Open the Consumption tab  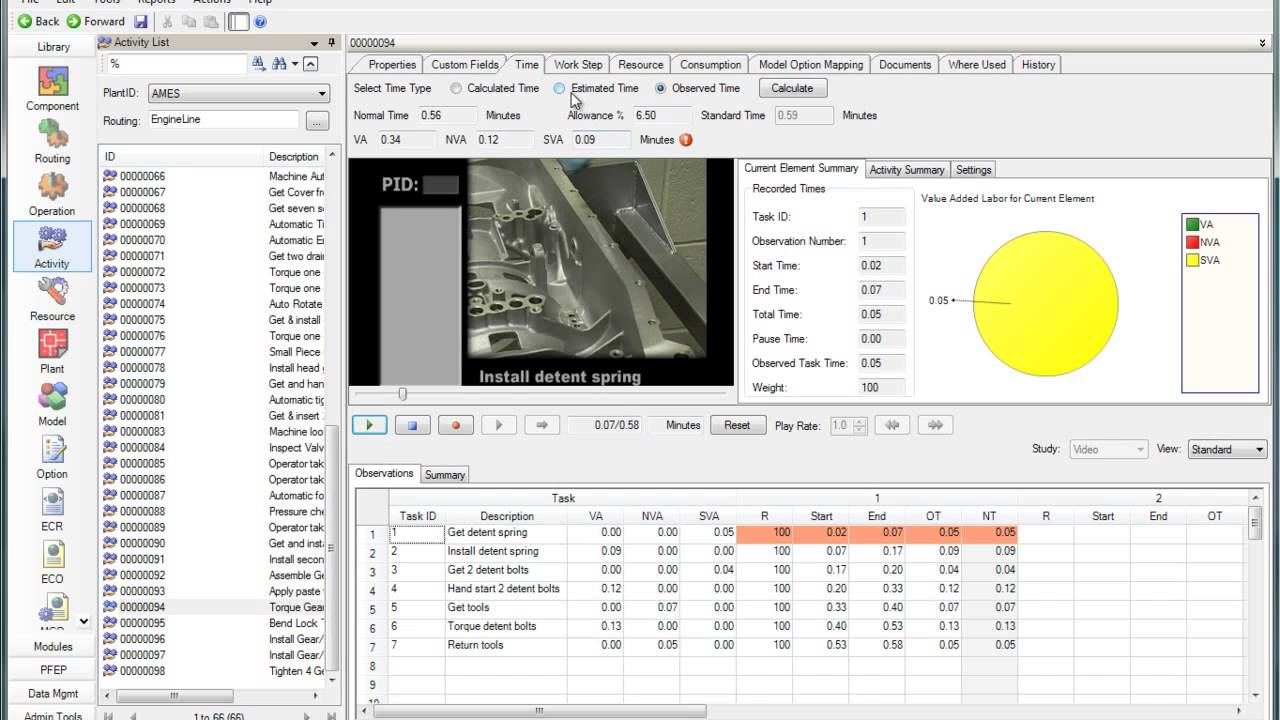coord(710,64)
